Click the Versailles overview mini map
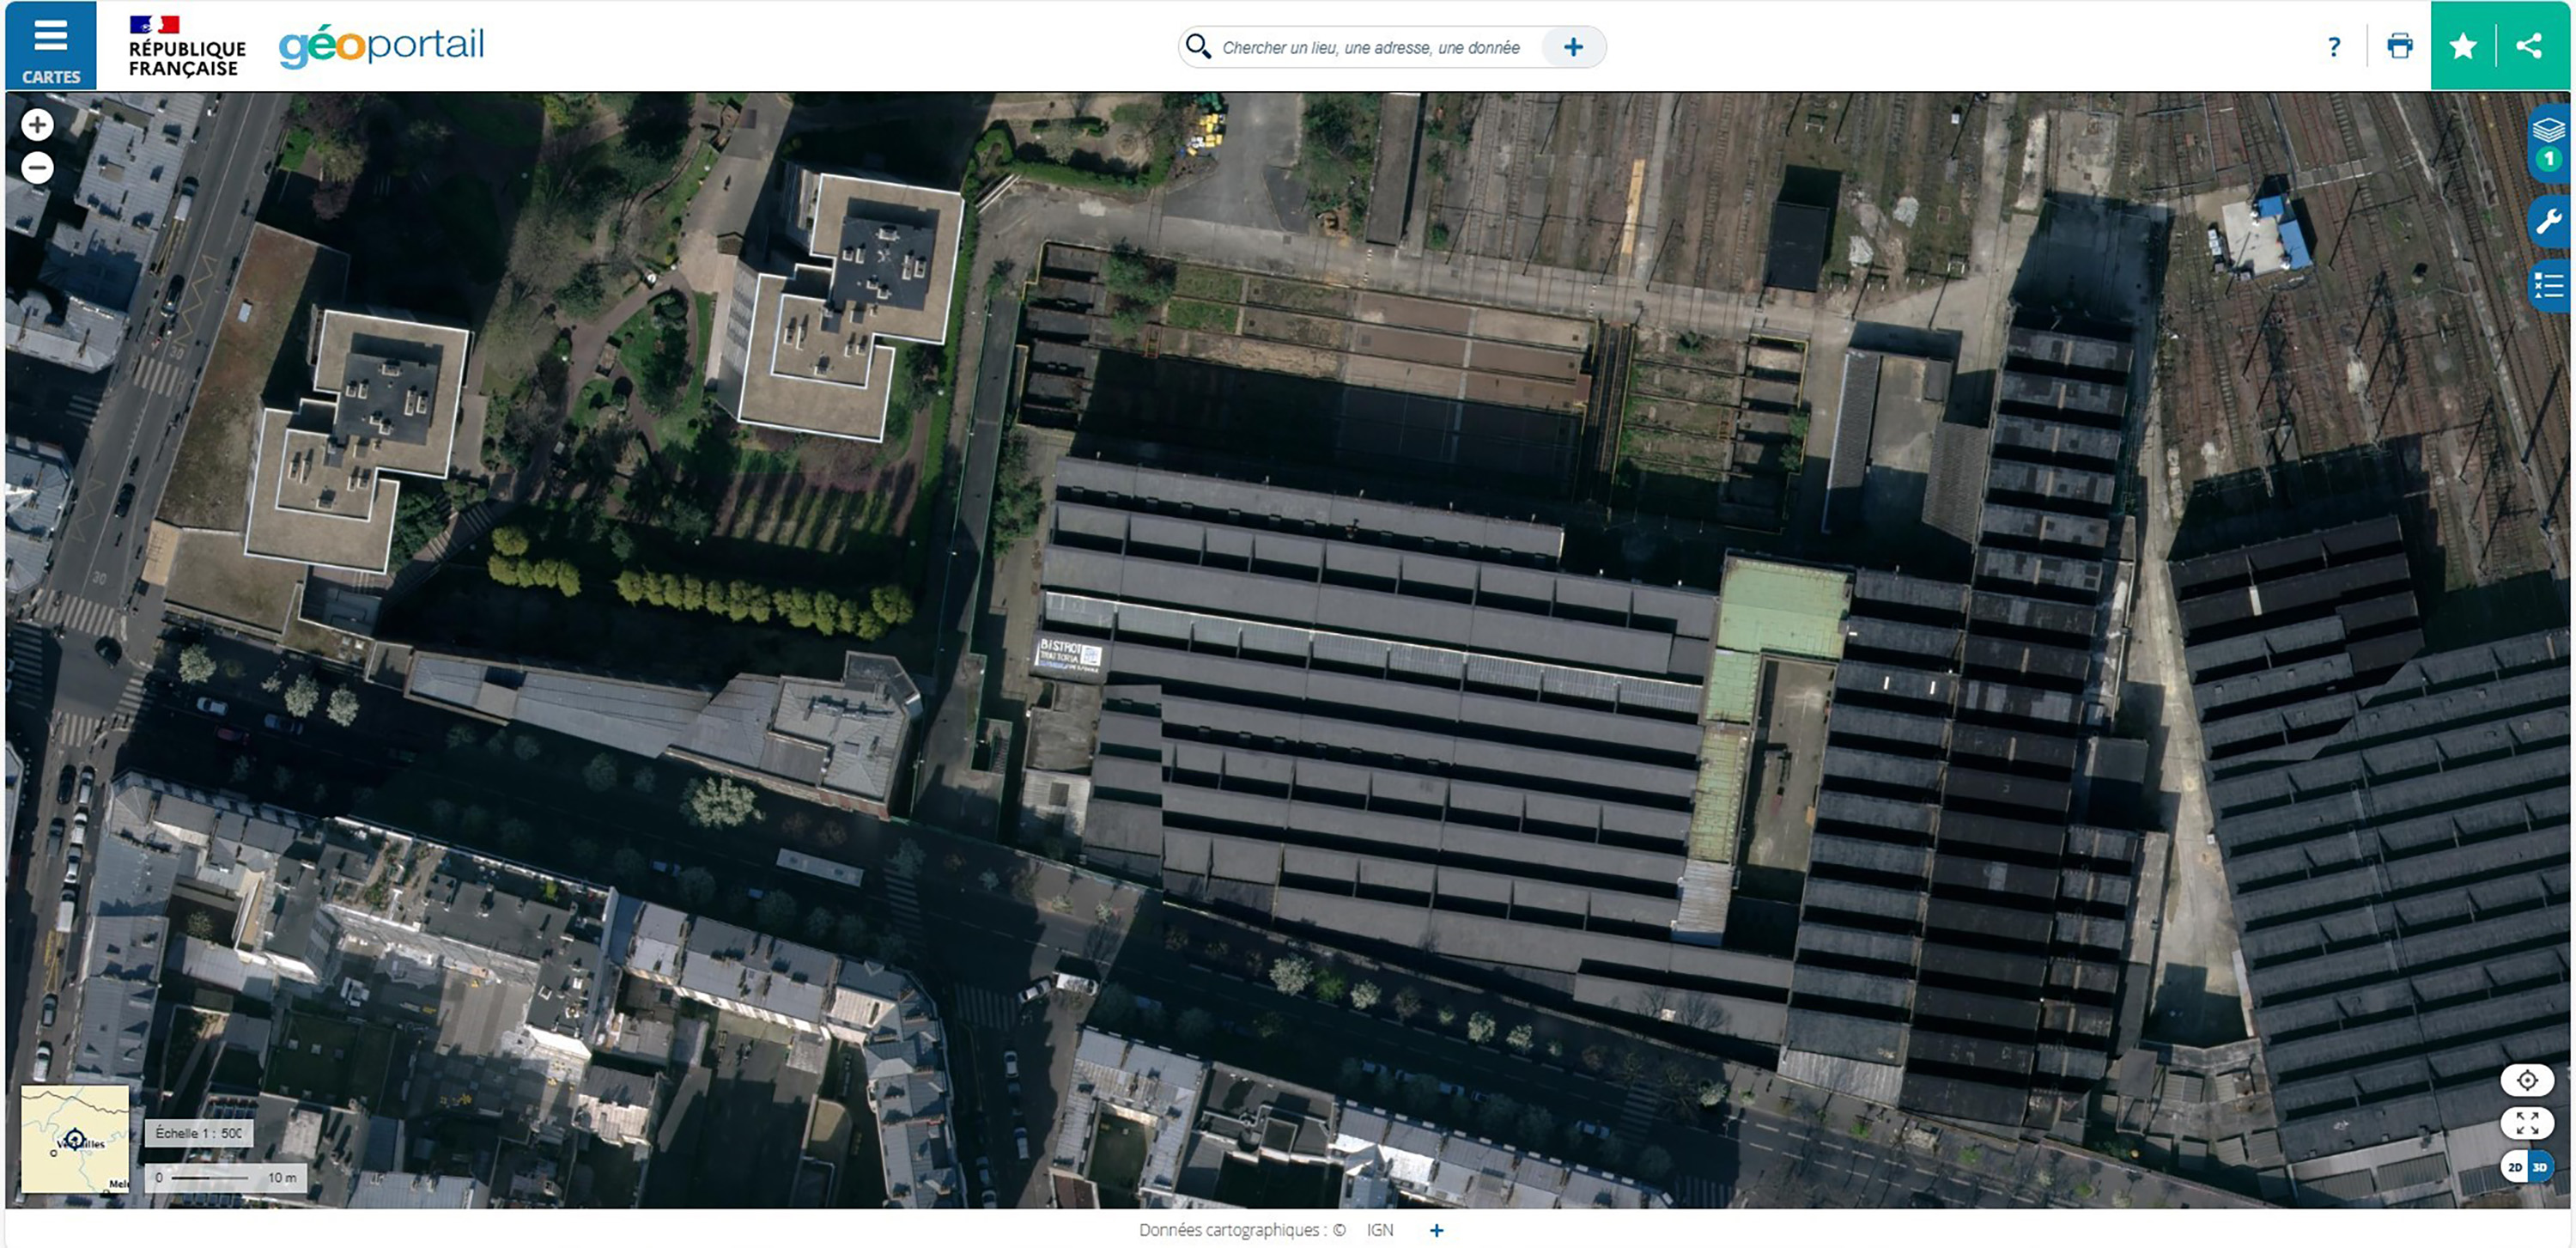Screen dimensions: 2576x1248 point(75,1139)
